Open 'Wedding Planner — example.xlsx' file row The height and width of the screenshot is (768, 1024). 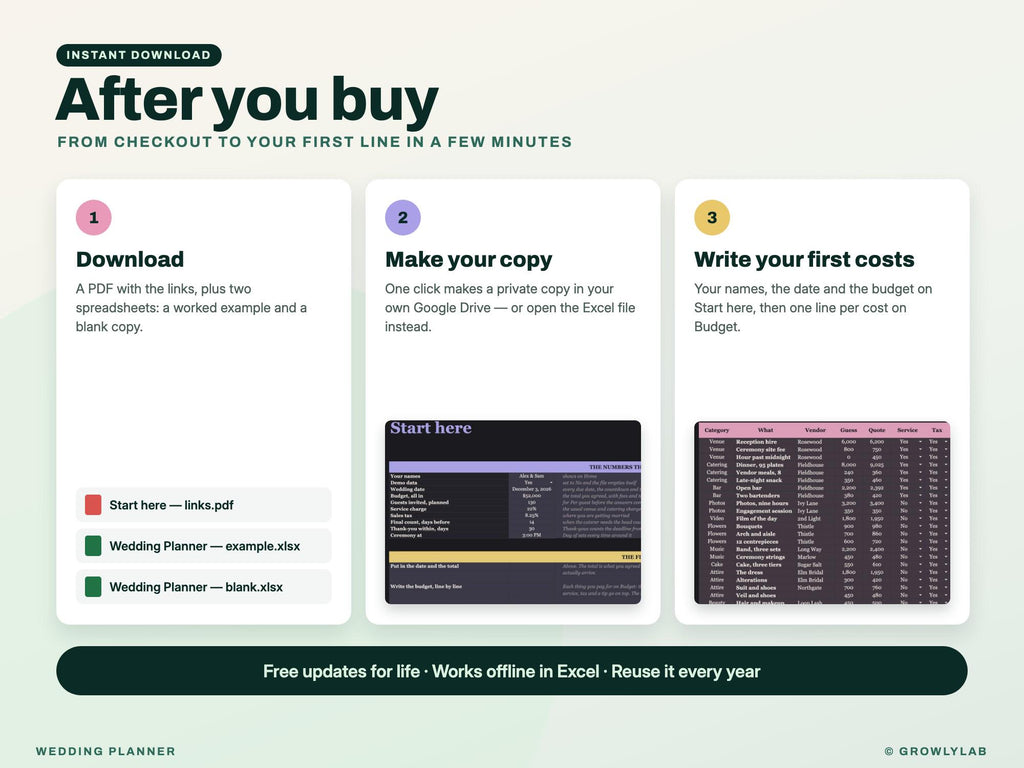204,546
